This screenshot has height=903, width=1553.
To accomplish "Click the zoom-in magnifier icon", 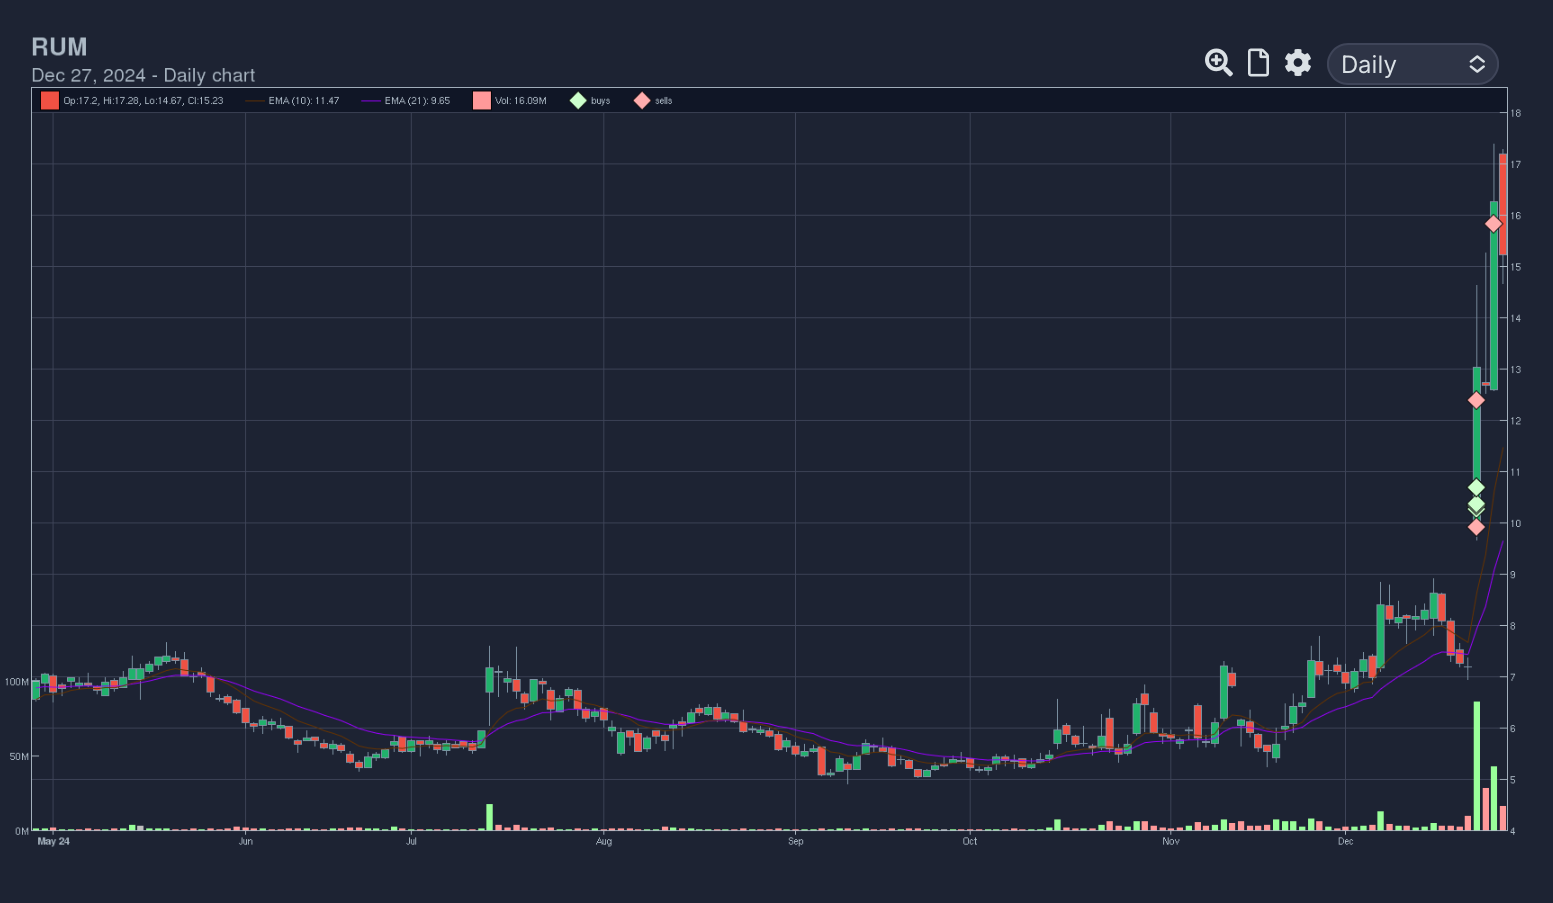I will [1218, 63].
